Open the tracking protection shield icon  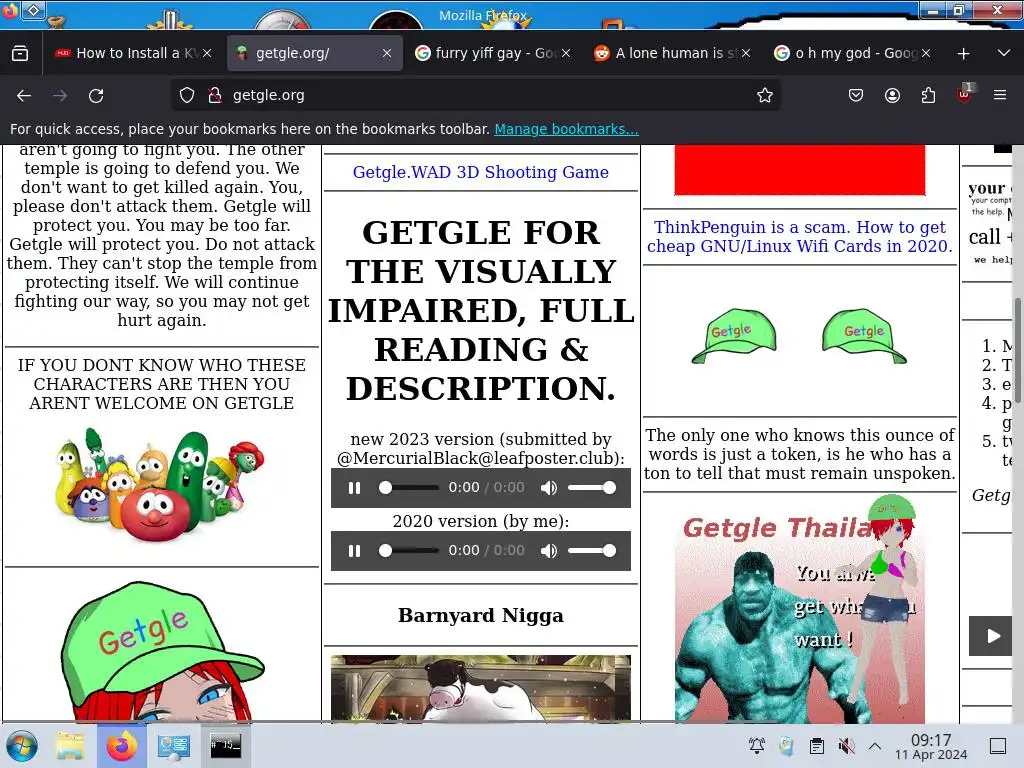tap(187, 95)
